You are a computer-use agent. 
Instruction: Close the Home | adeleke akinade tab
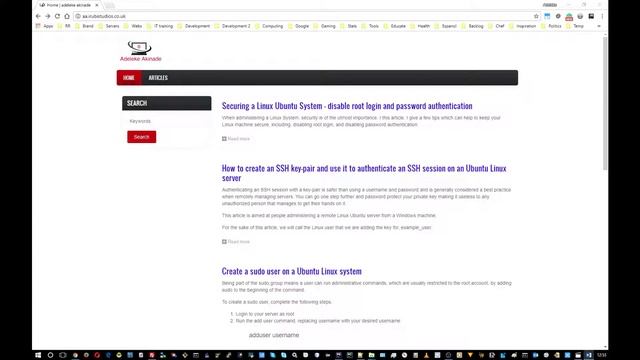[x=97, y=5]
